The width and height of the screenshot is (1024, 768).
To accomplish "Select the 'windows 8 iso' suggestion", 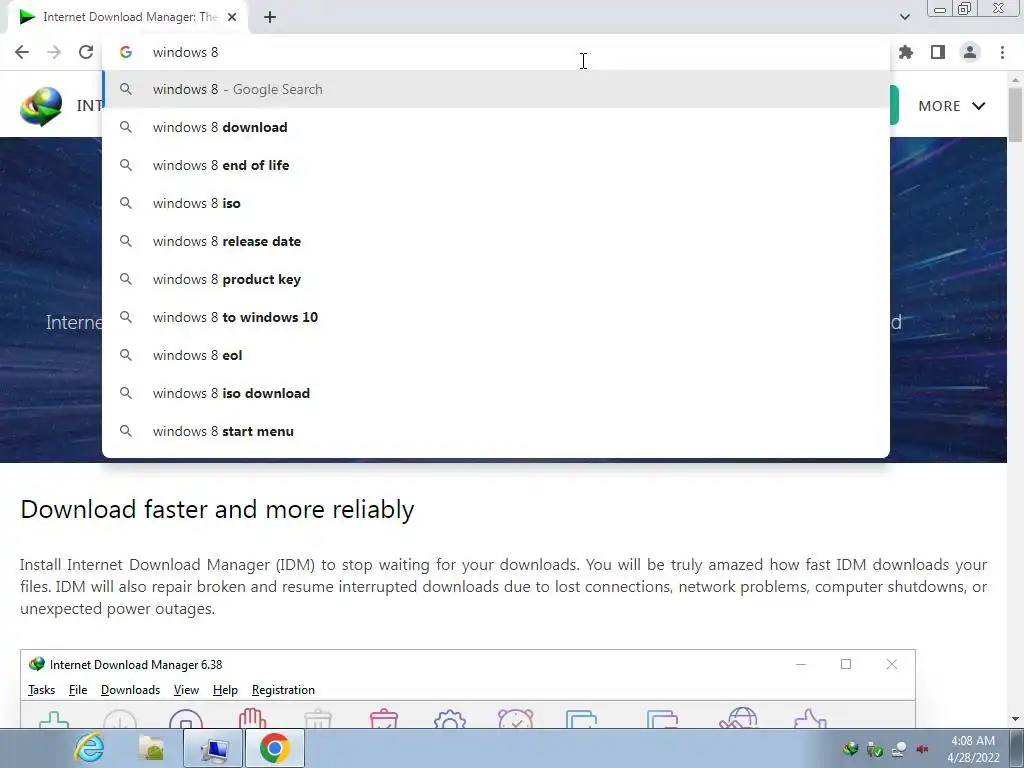I will click(496, 203).
